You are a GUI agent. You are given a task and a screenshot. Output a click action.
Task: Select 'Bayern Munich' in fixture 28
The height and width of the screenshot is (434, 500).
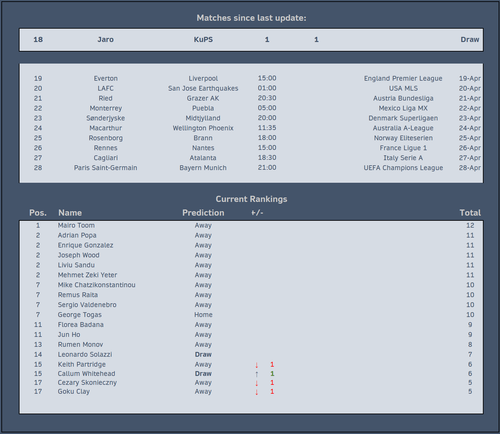tap(203, 168)
